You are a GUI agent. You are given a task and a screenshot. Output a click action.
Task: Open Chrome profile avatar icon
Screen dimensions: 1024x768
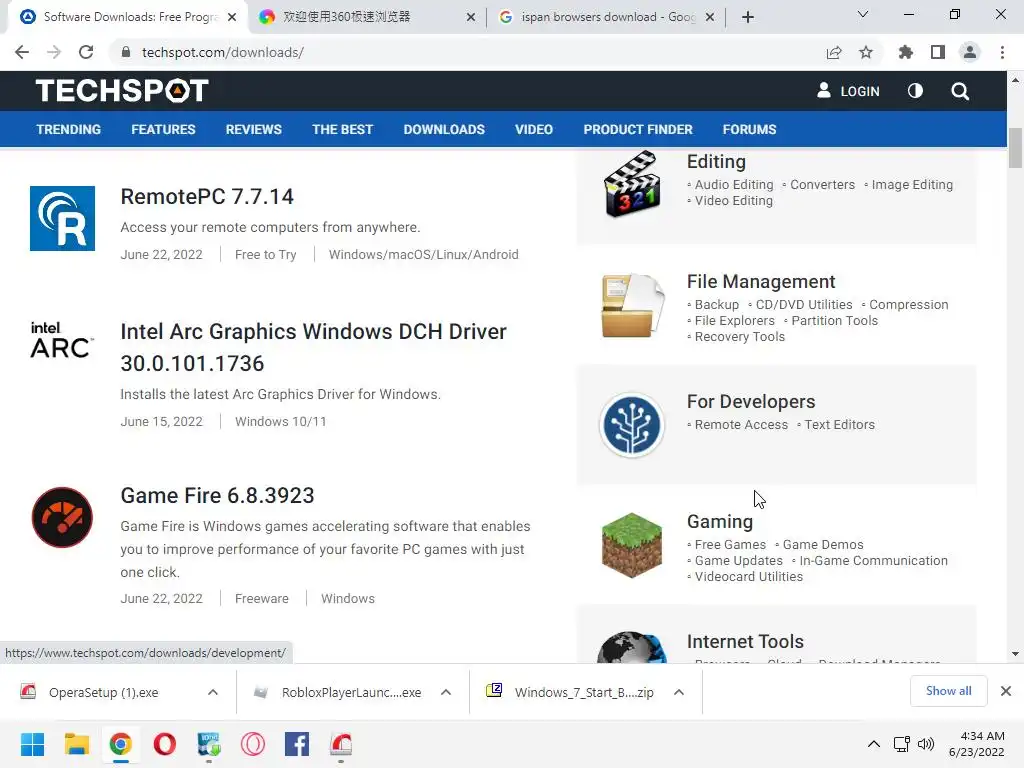point(970,52)
